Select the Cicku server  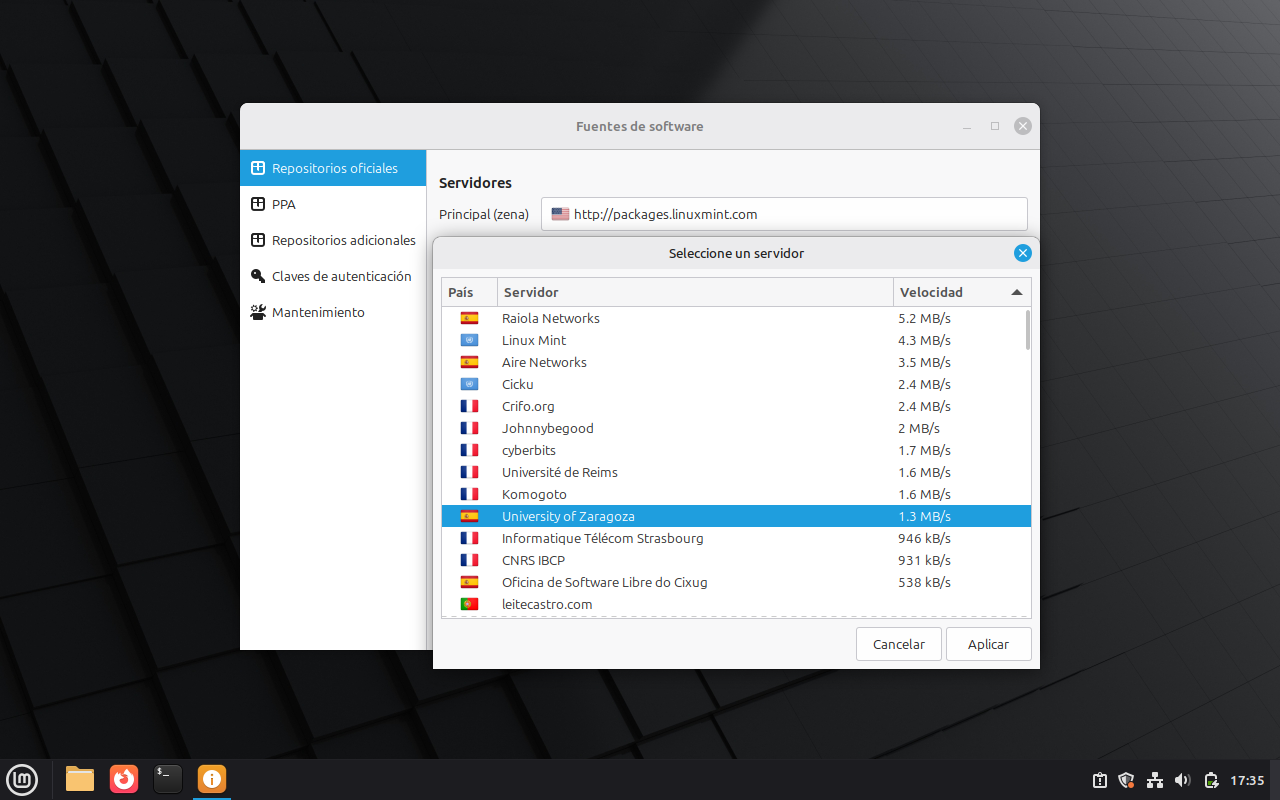point(736,384)
